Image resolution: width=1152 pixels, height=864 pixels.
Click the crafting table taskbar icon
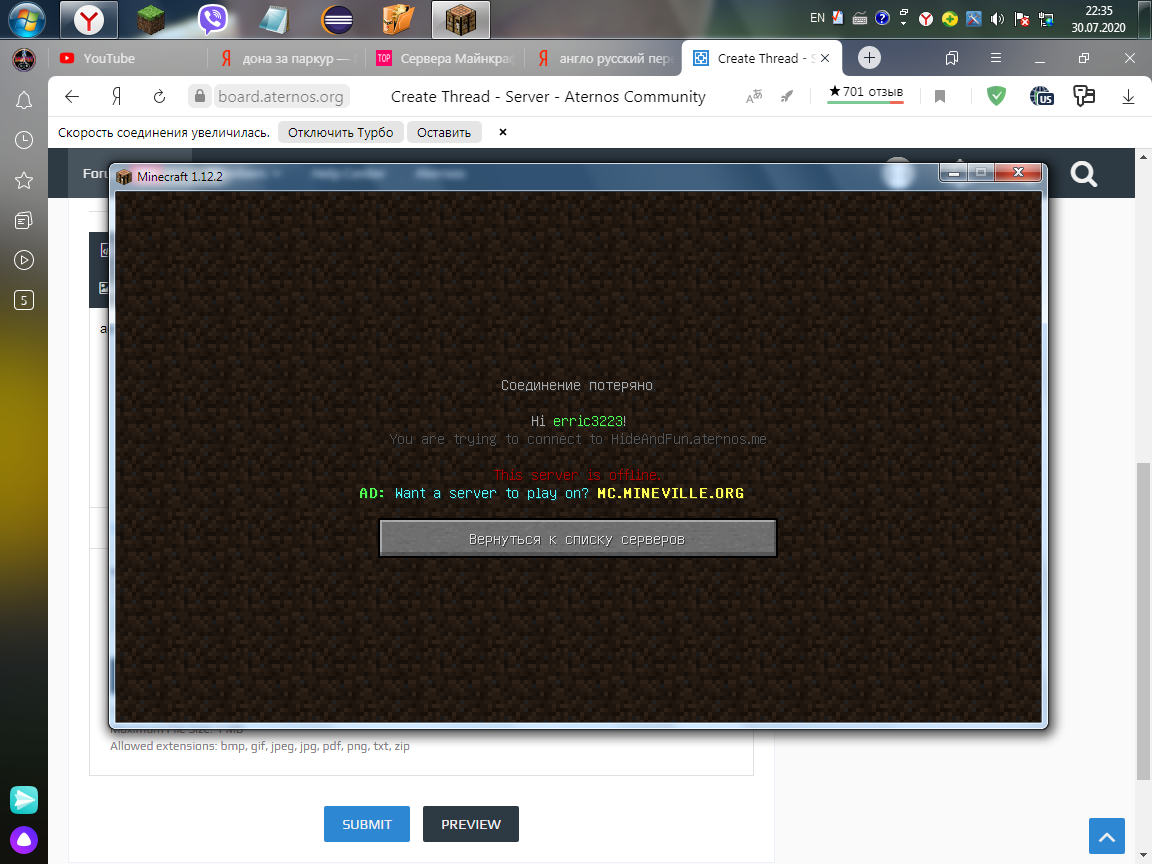pos(461,20)
